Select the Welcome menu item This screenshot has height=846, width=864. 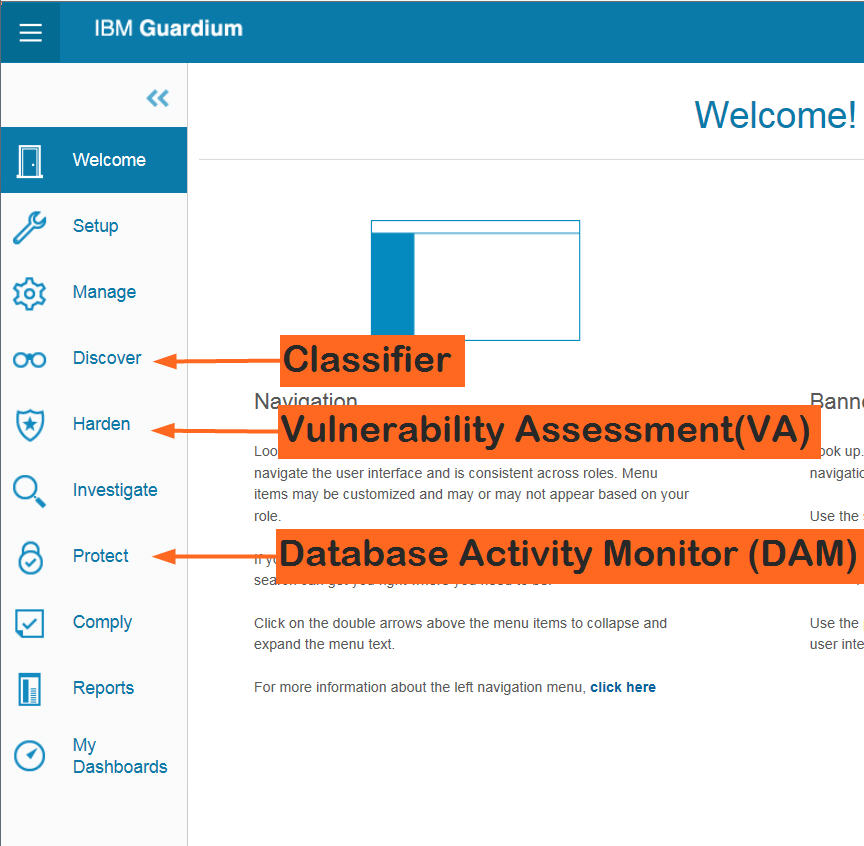94,160
